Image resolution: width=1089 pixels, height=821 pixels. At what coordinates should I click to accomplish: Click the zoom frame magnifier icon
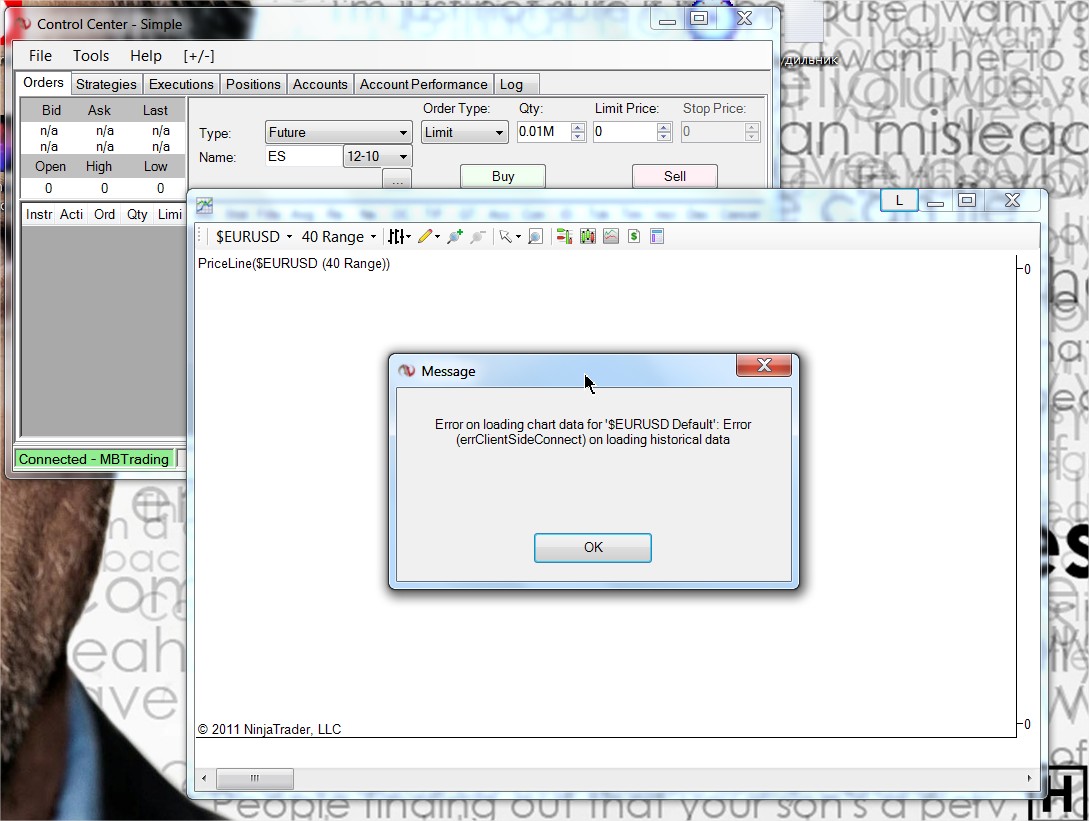[x=535, y=237]
